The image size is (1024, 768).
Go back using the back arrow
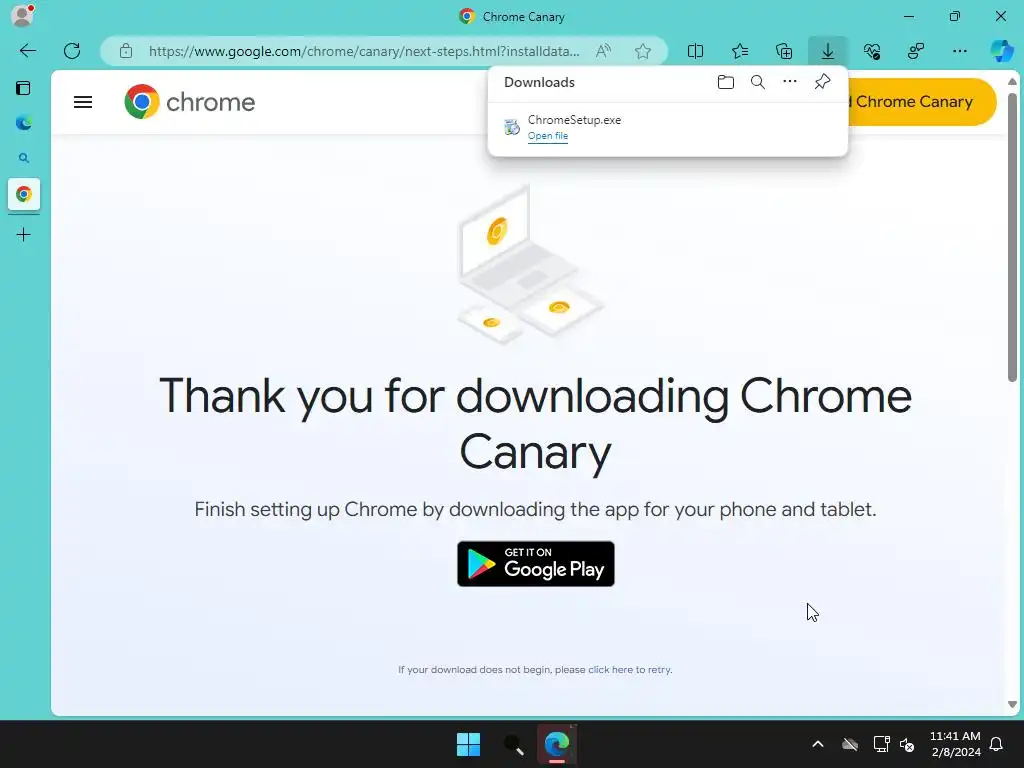27,51
